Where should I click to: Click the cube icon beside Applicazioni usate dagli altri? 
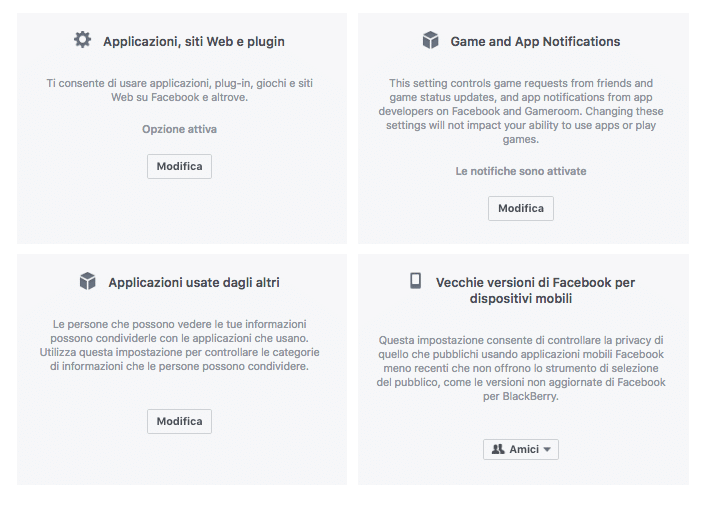point(88,281)
